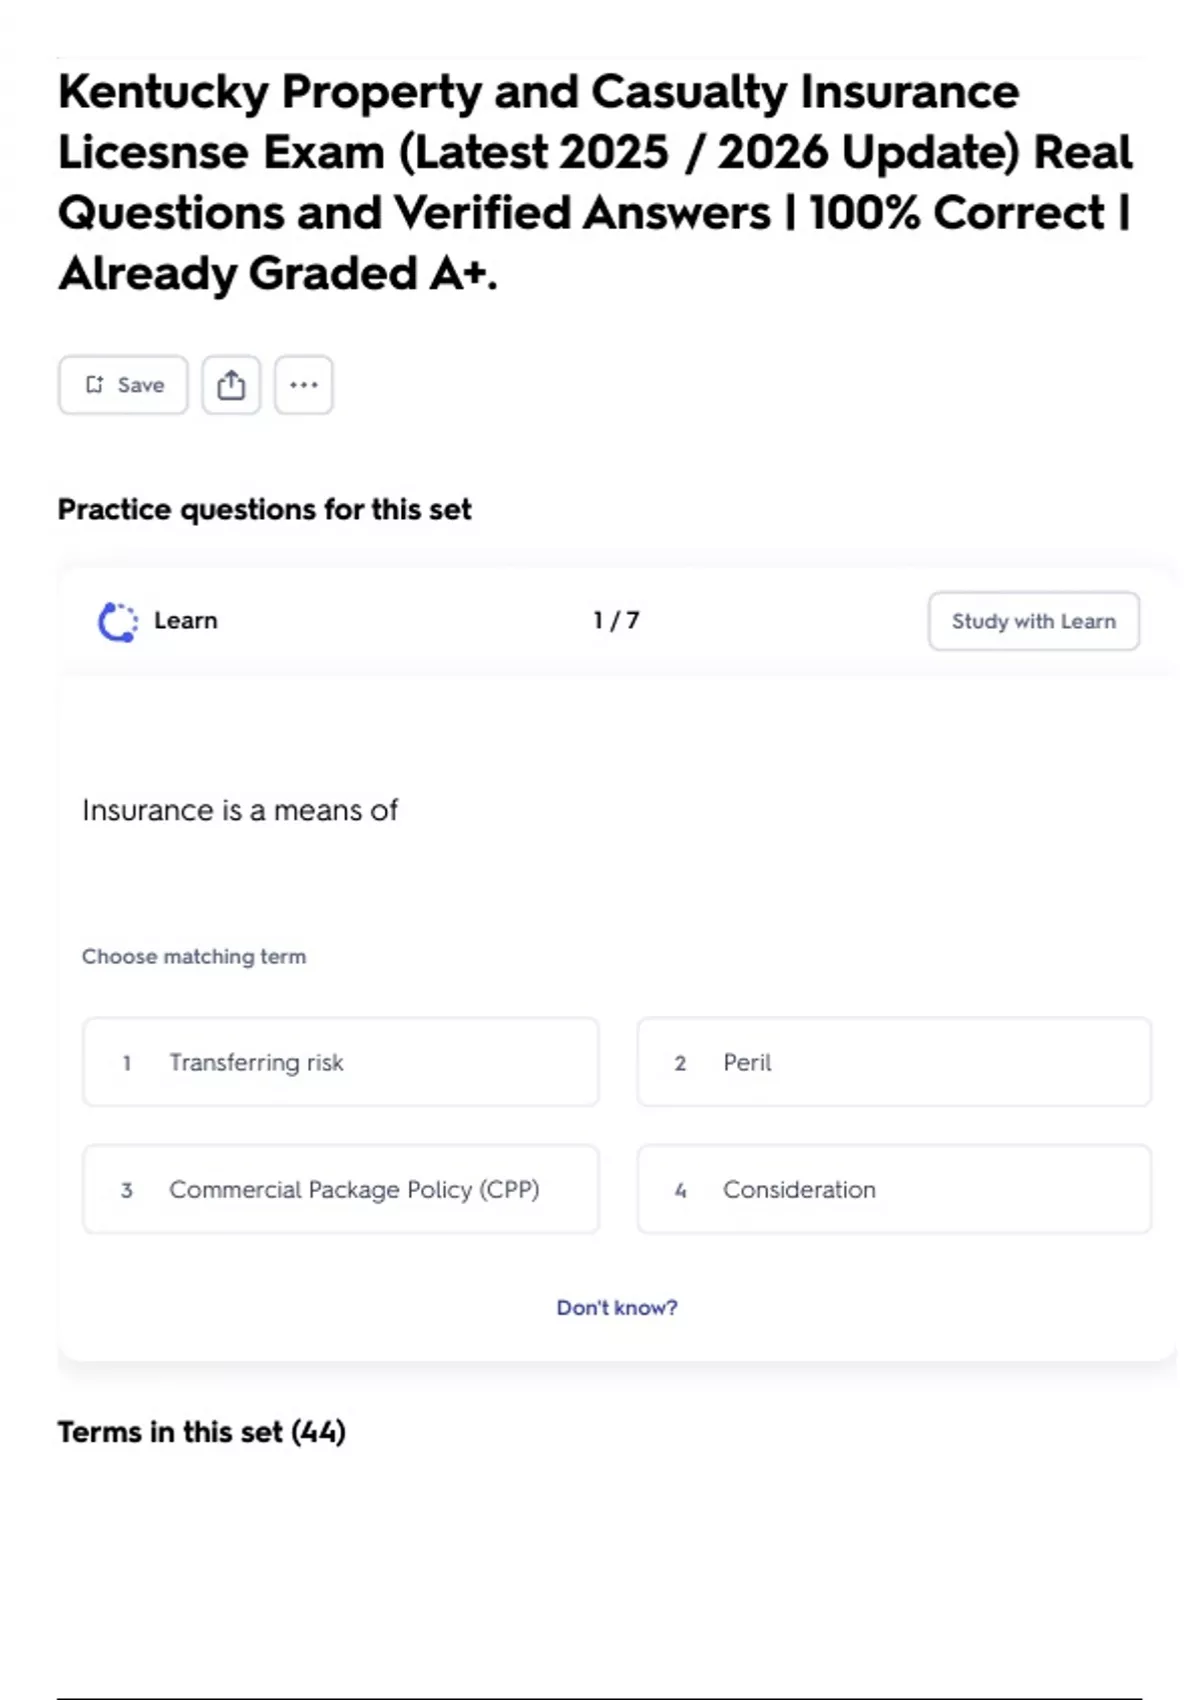Choose the Transferring risk answer

(x=340, y=1062)
